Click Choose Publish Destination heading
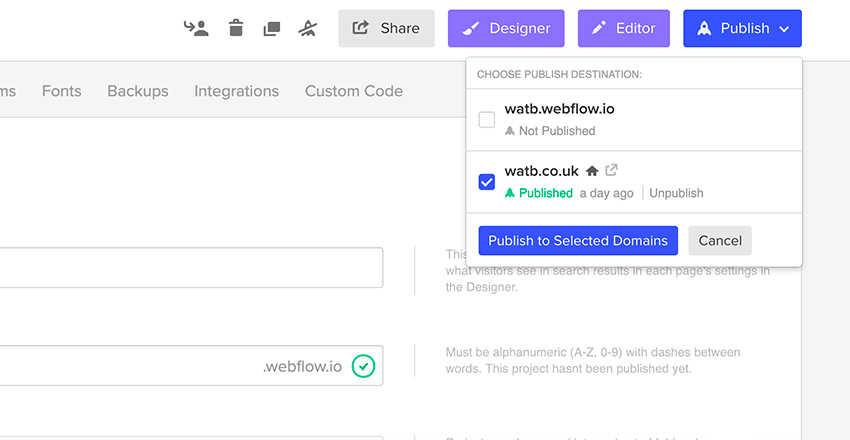850x440 pixels. coord(559,74)
